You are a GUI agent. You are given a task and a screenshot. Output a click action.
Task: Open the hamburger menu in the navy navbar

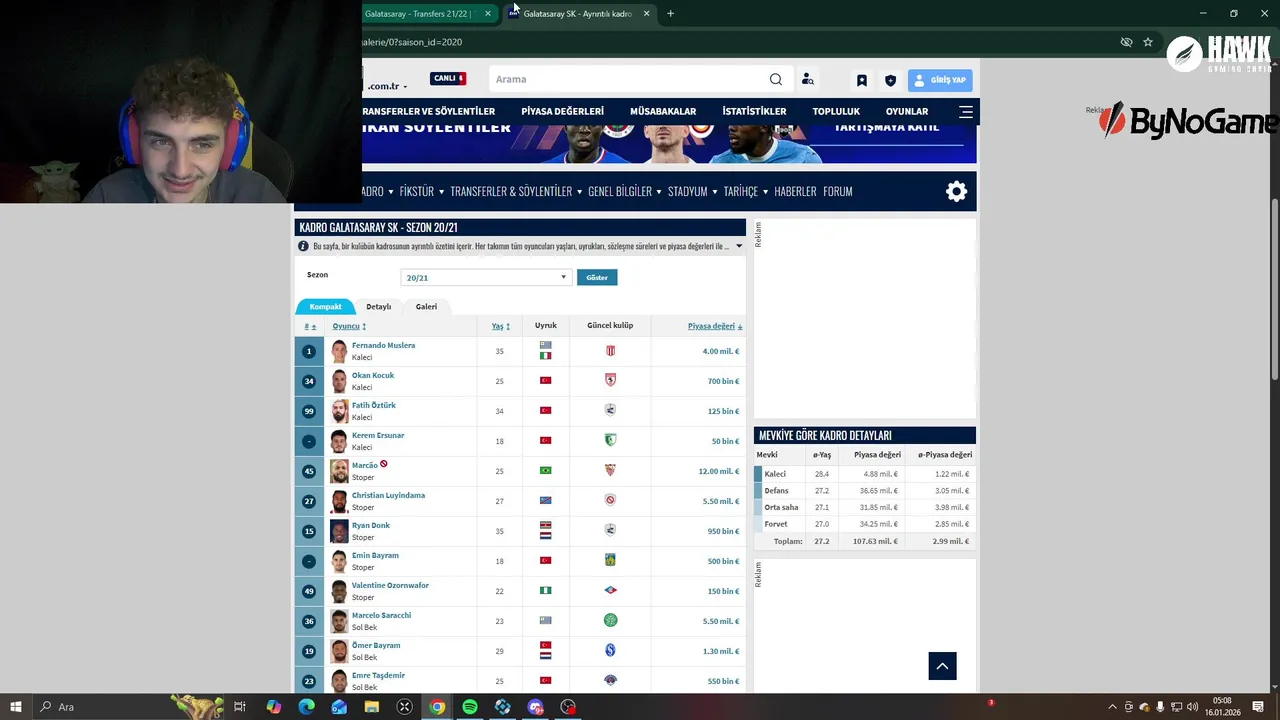click(966, 111)
